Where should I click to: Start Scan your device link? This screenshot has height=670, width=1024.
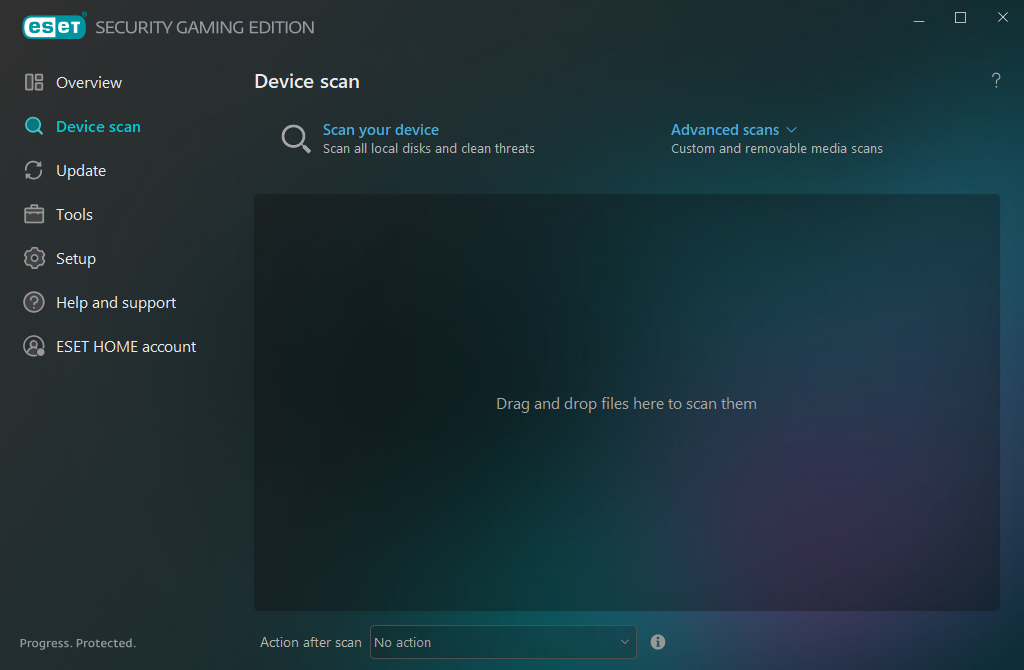[x=381, y=130]
